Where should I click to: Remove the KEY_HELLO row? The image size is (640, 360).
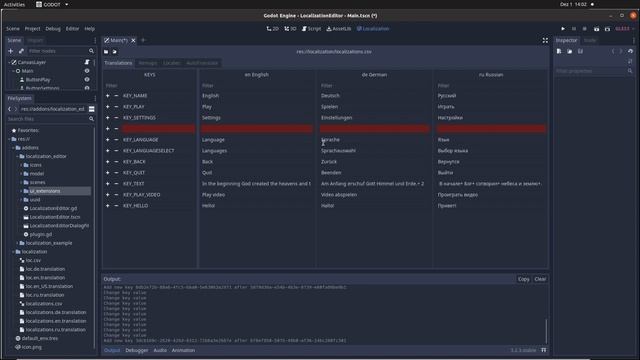click(x=116, y=206)
